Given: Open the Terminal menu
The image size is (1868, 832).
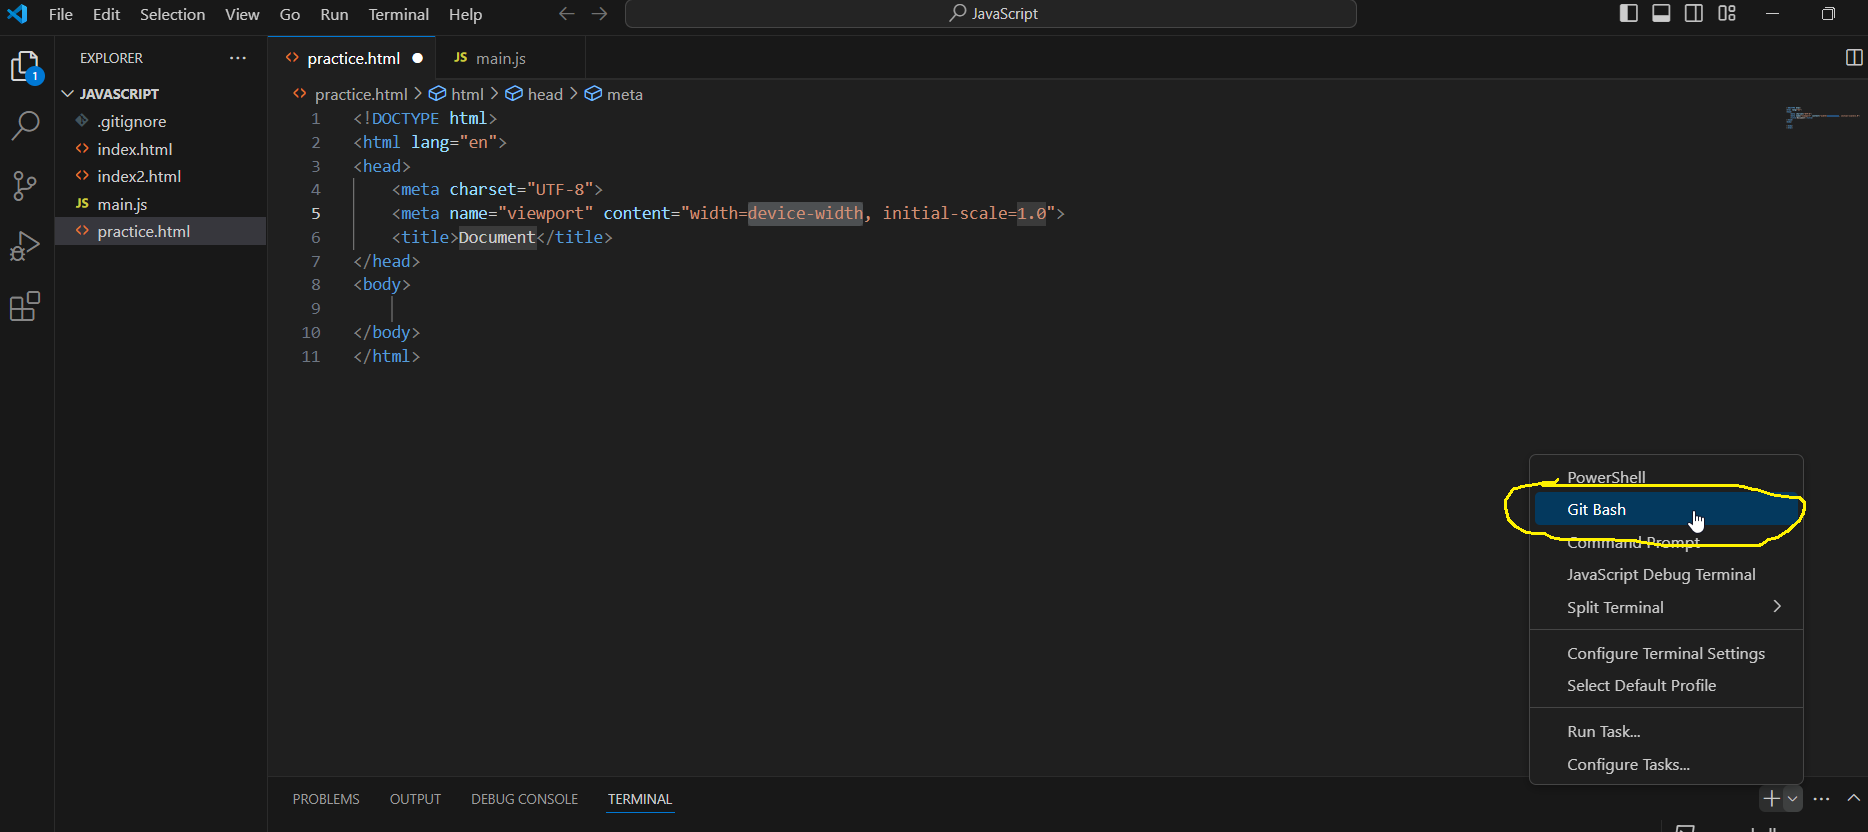Looking at the screenshot, I should click(398, 14).
